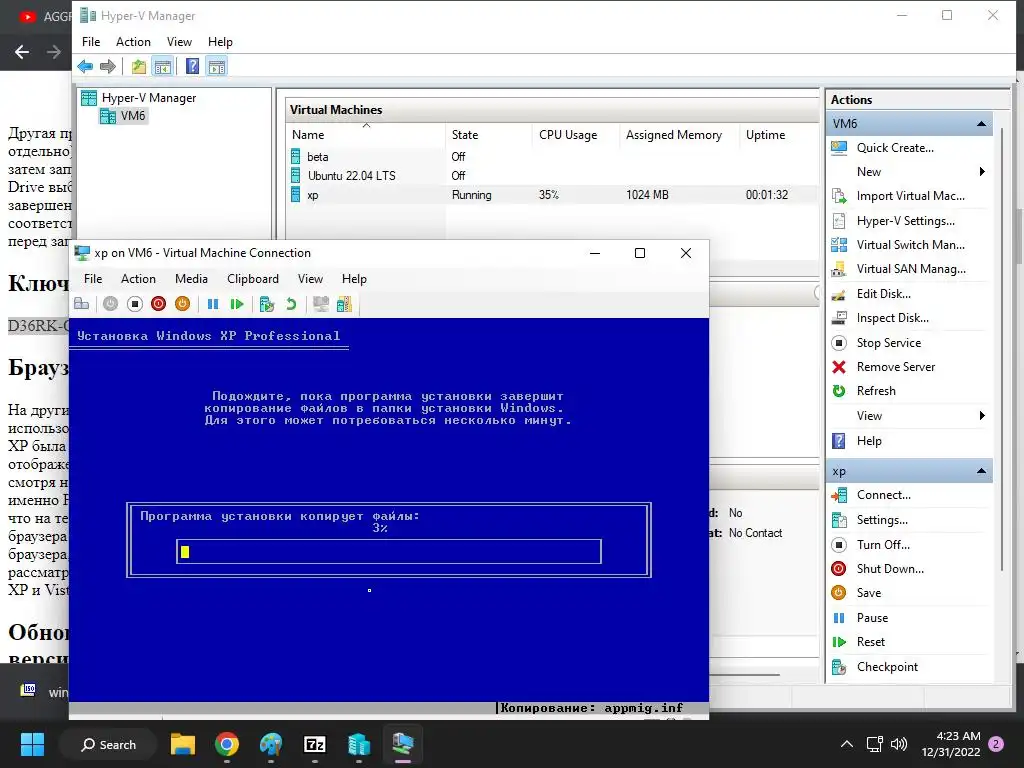The width and height of the screenshot is (1024, 768).
Task: Click the grey Start icon in VM toolbar
Action: tap(110, 304)
